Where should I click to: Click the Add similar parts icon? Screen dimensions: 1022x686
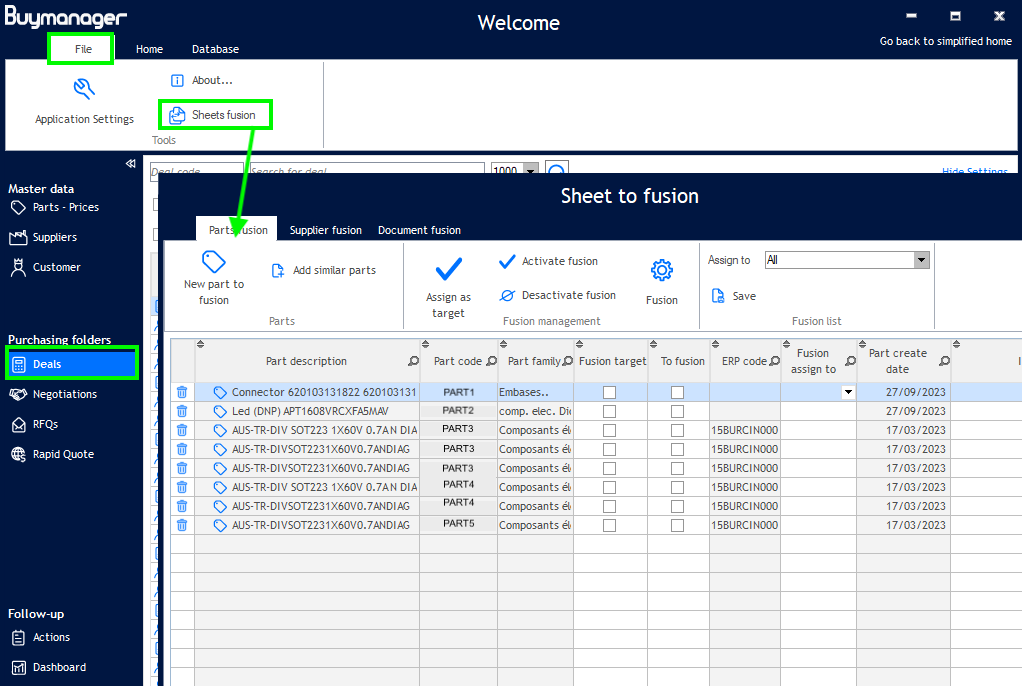pos(279,270)
